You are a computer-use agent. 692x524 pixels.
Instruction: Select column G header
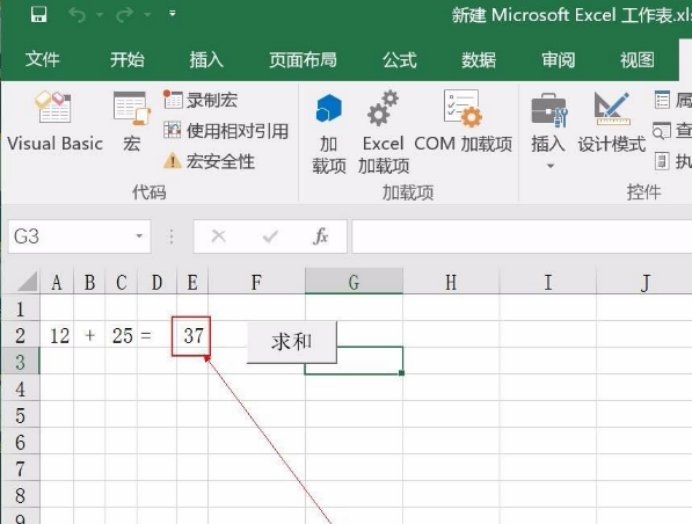tap(354, 282)
